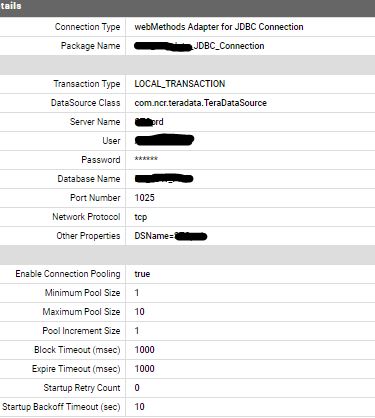Click the Network Protocol tcp value
This screenshot has height=418, width=375.
coord(141,217)
